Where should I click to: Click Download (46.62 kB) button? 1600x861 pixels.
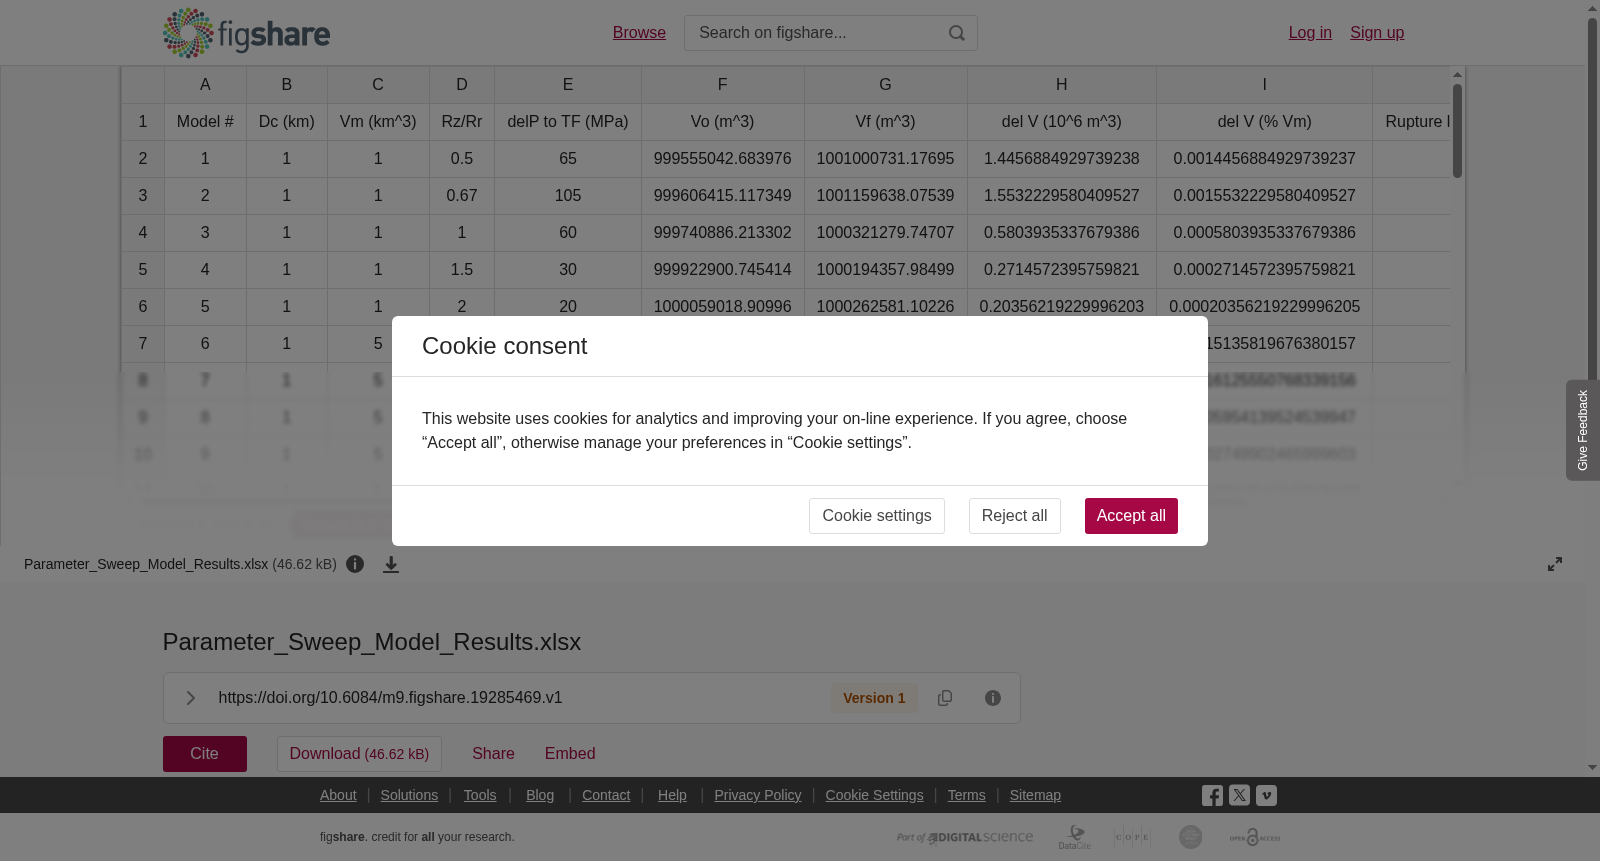359,754
